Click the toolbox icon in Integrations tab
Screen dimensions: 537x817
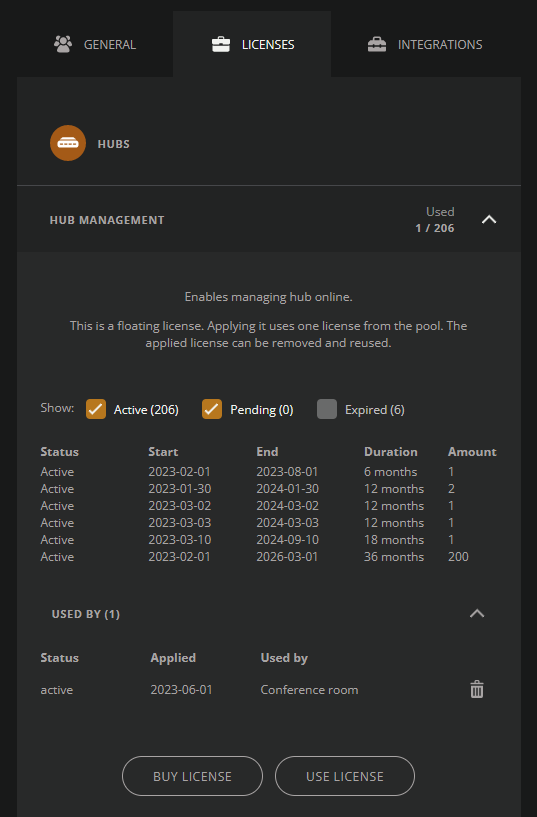coord(377,44)
